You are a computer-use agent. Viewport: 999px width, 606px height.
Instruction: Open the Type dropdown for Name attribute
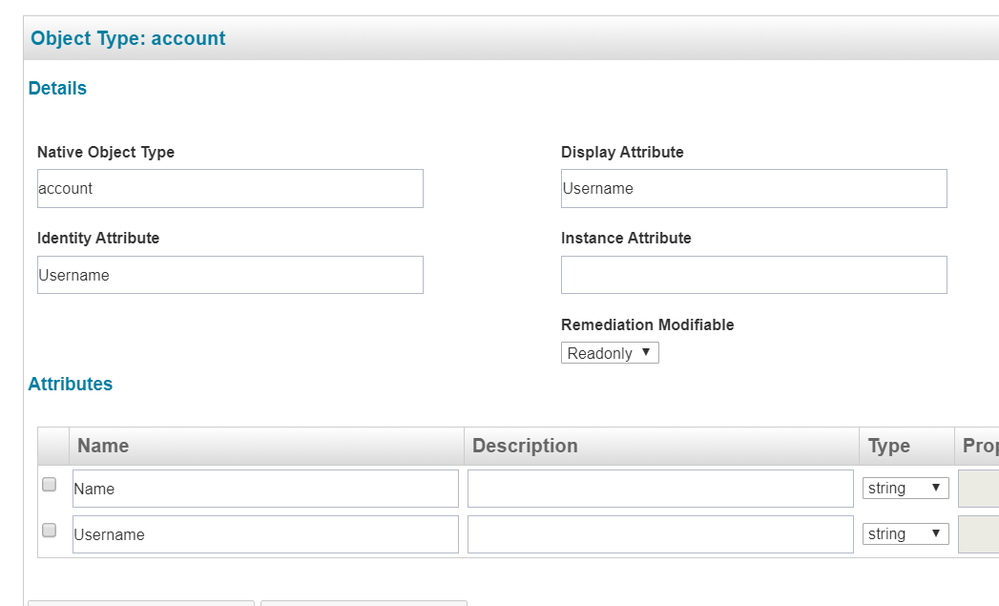click(x=905, y=488)
